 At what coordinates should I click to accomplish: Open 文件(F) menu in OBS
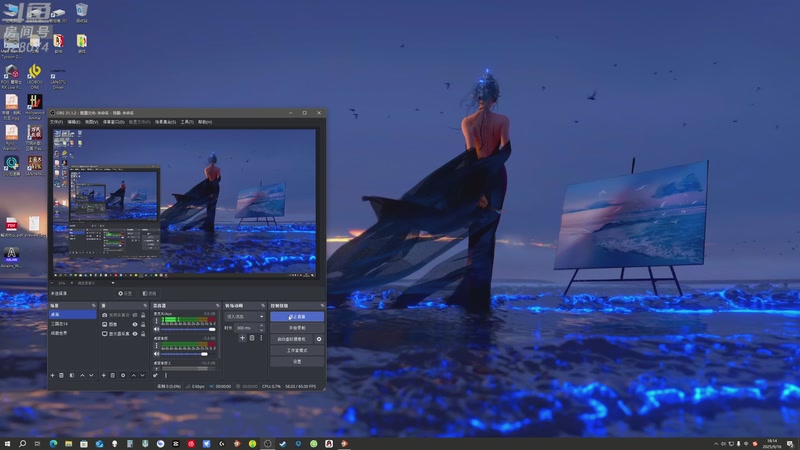[x=56, y=122]
